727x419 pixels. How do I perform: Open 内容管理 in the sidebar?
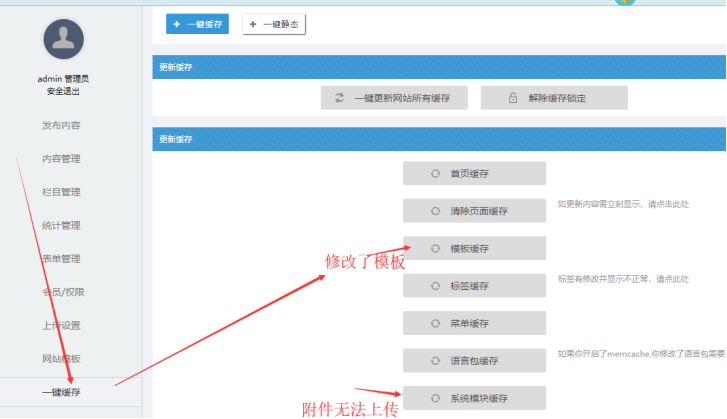click(x=62, y=159)
